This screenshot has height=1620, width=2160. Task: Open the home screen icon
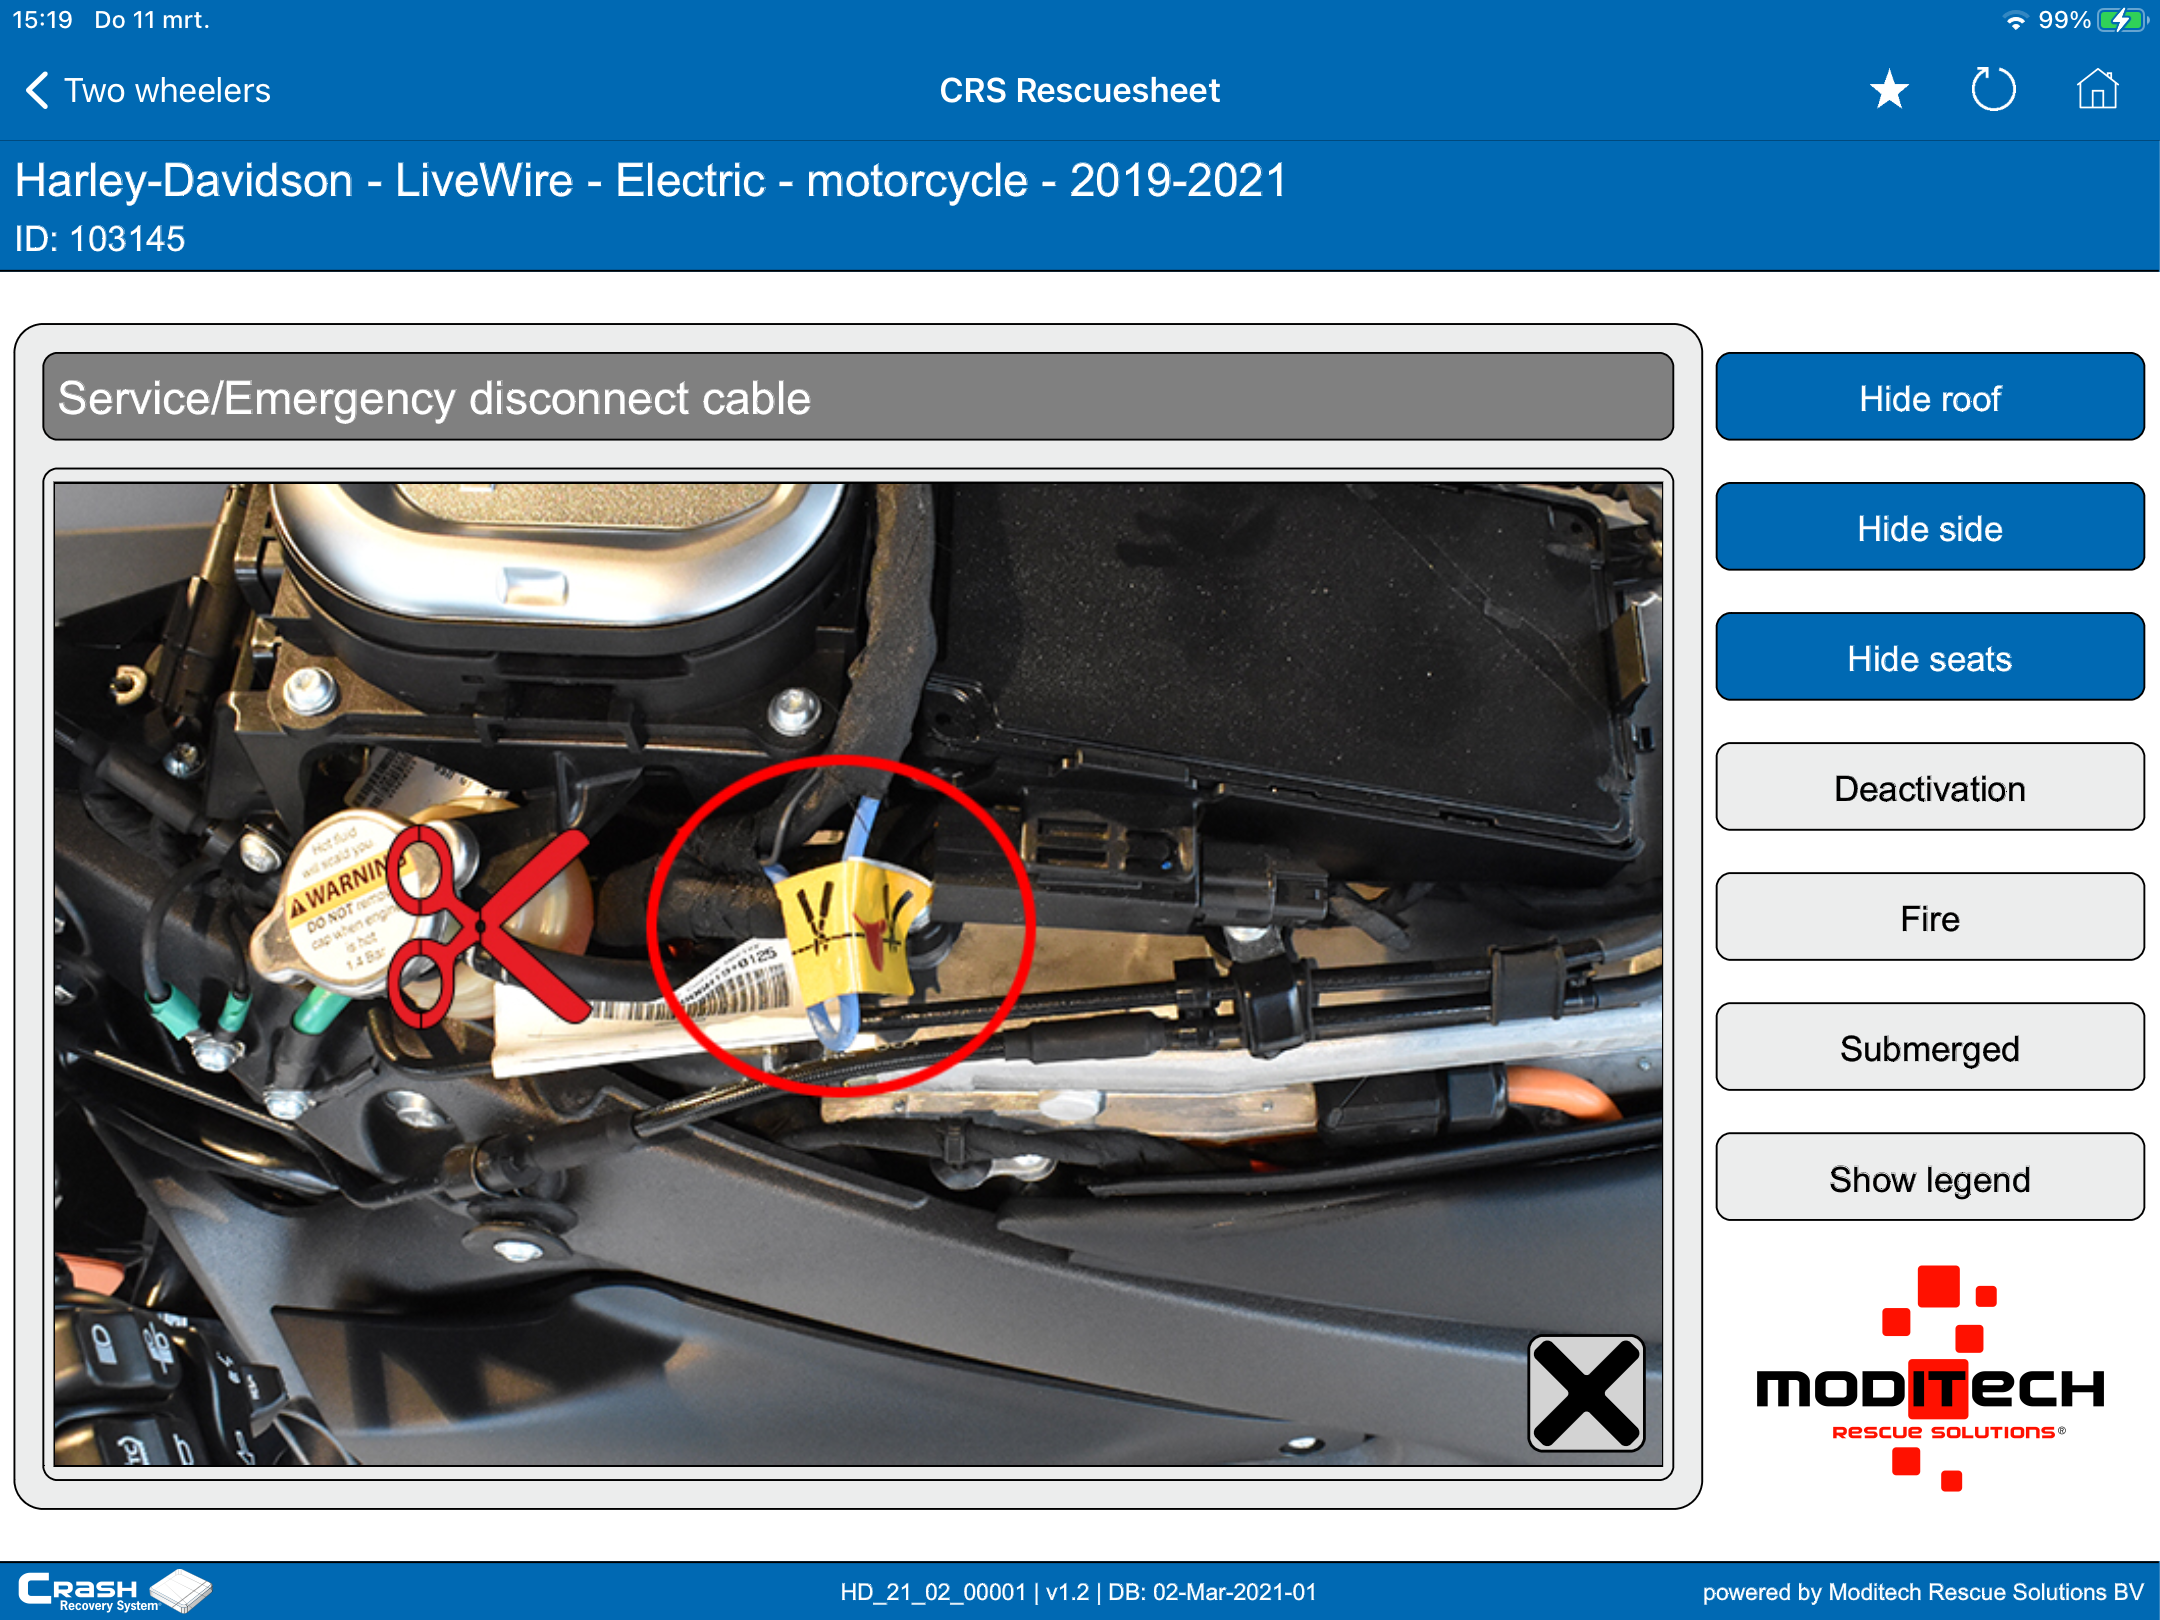pos(2097,90)
